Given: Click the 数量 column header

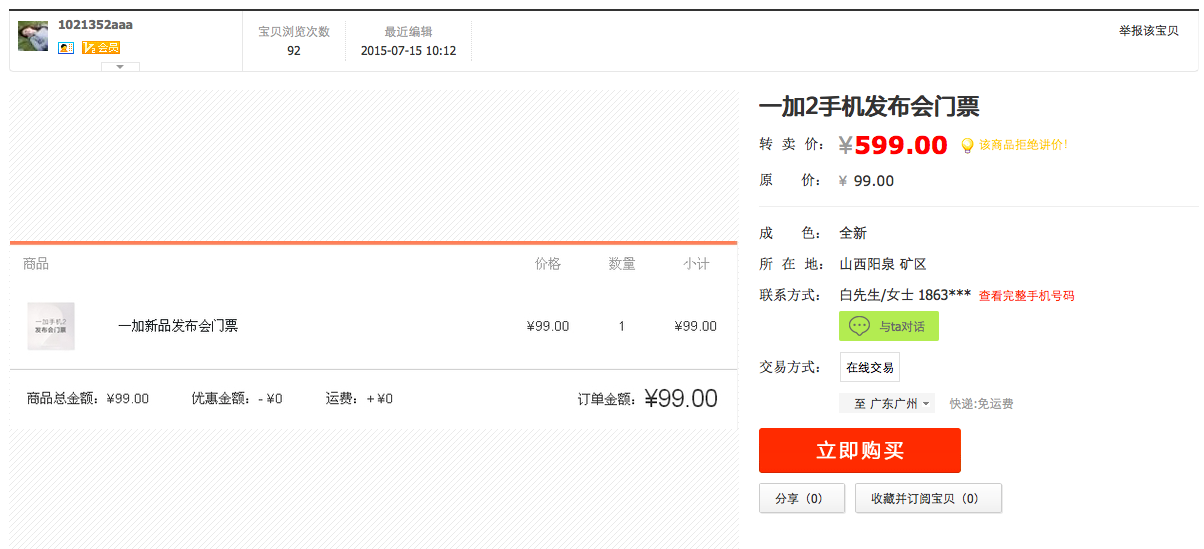Looking at the screenshot, I should click(x=622, y=264).
